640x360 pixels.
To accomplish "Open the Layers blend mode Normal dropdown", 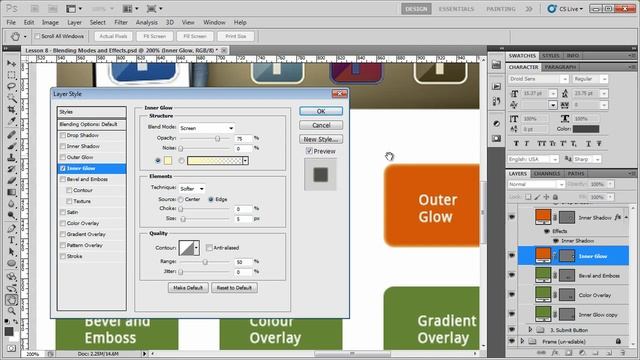I will coord(536,184).
